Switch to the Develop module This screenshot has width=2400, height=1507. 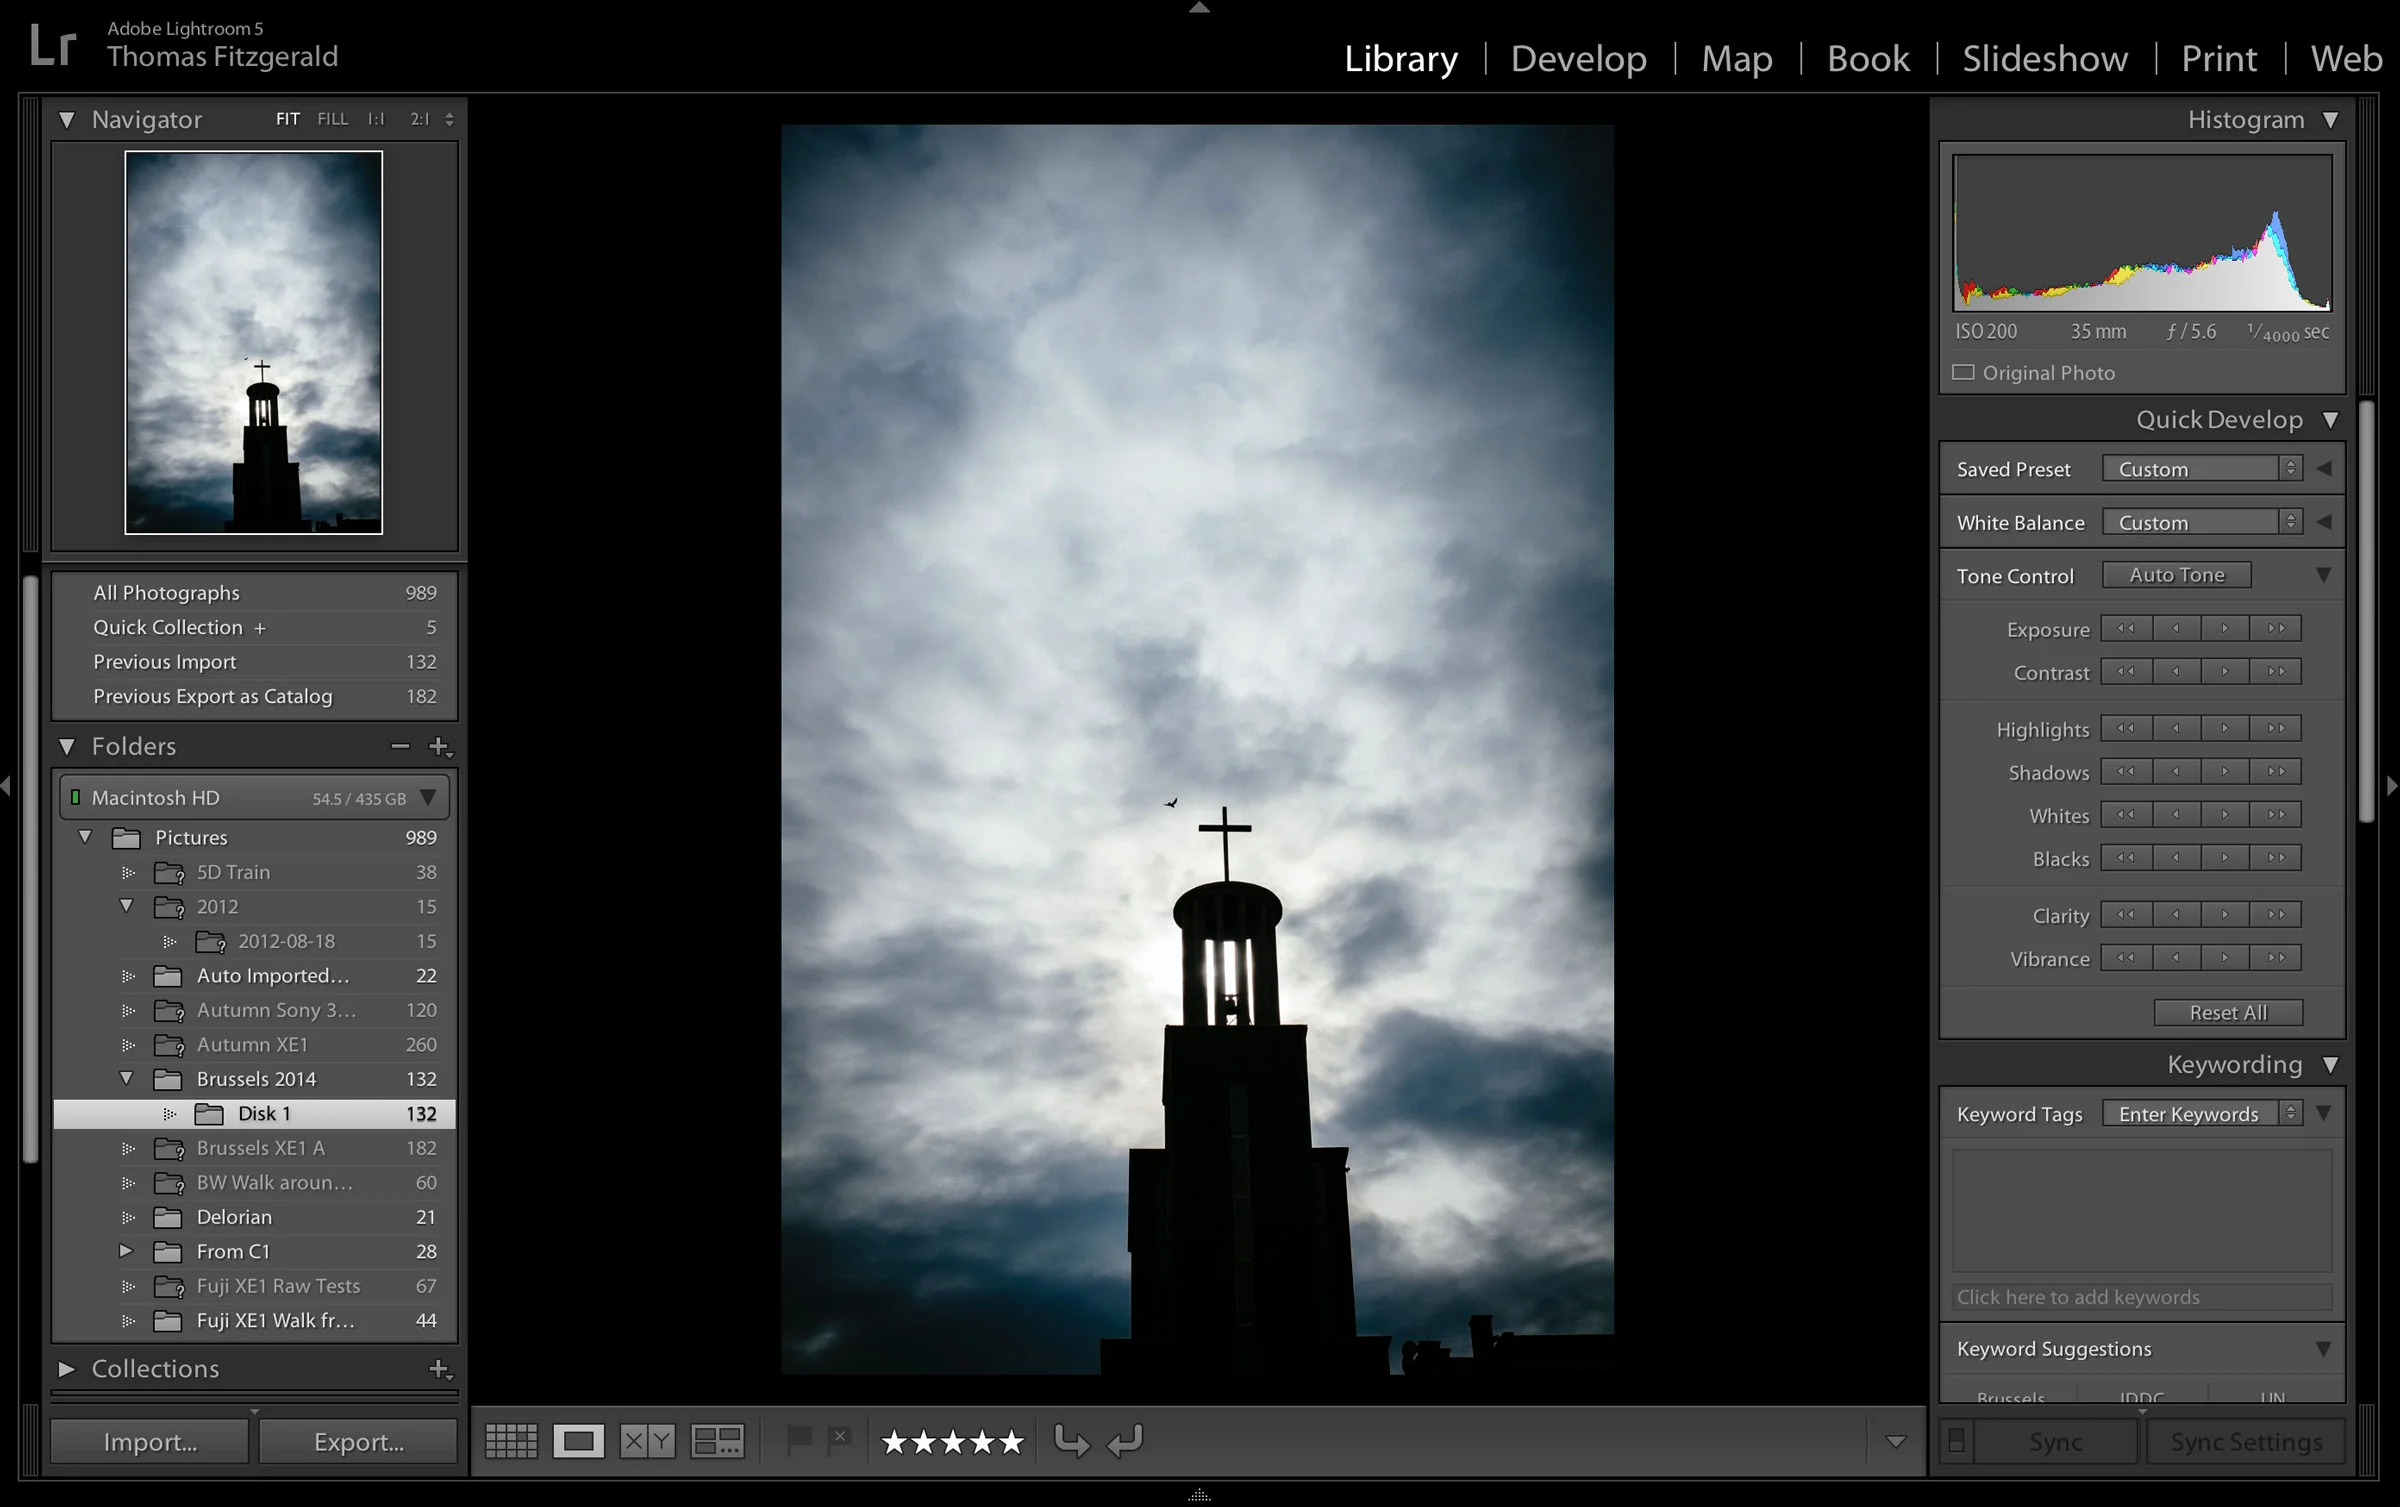click(1578, 58)
